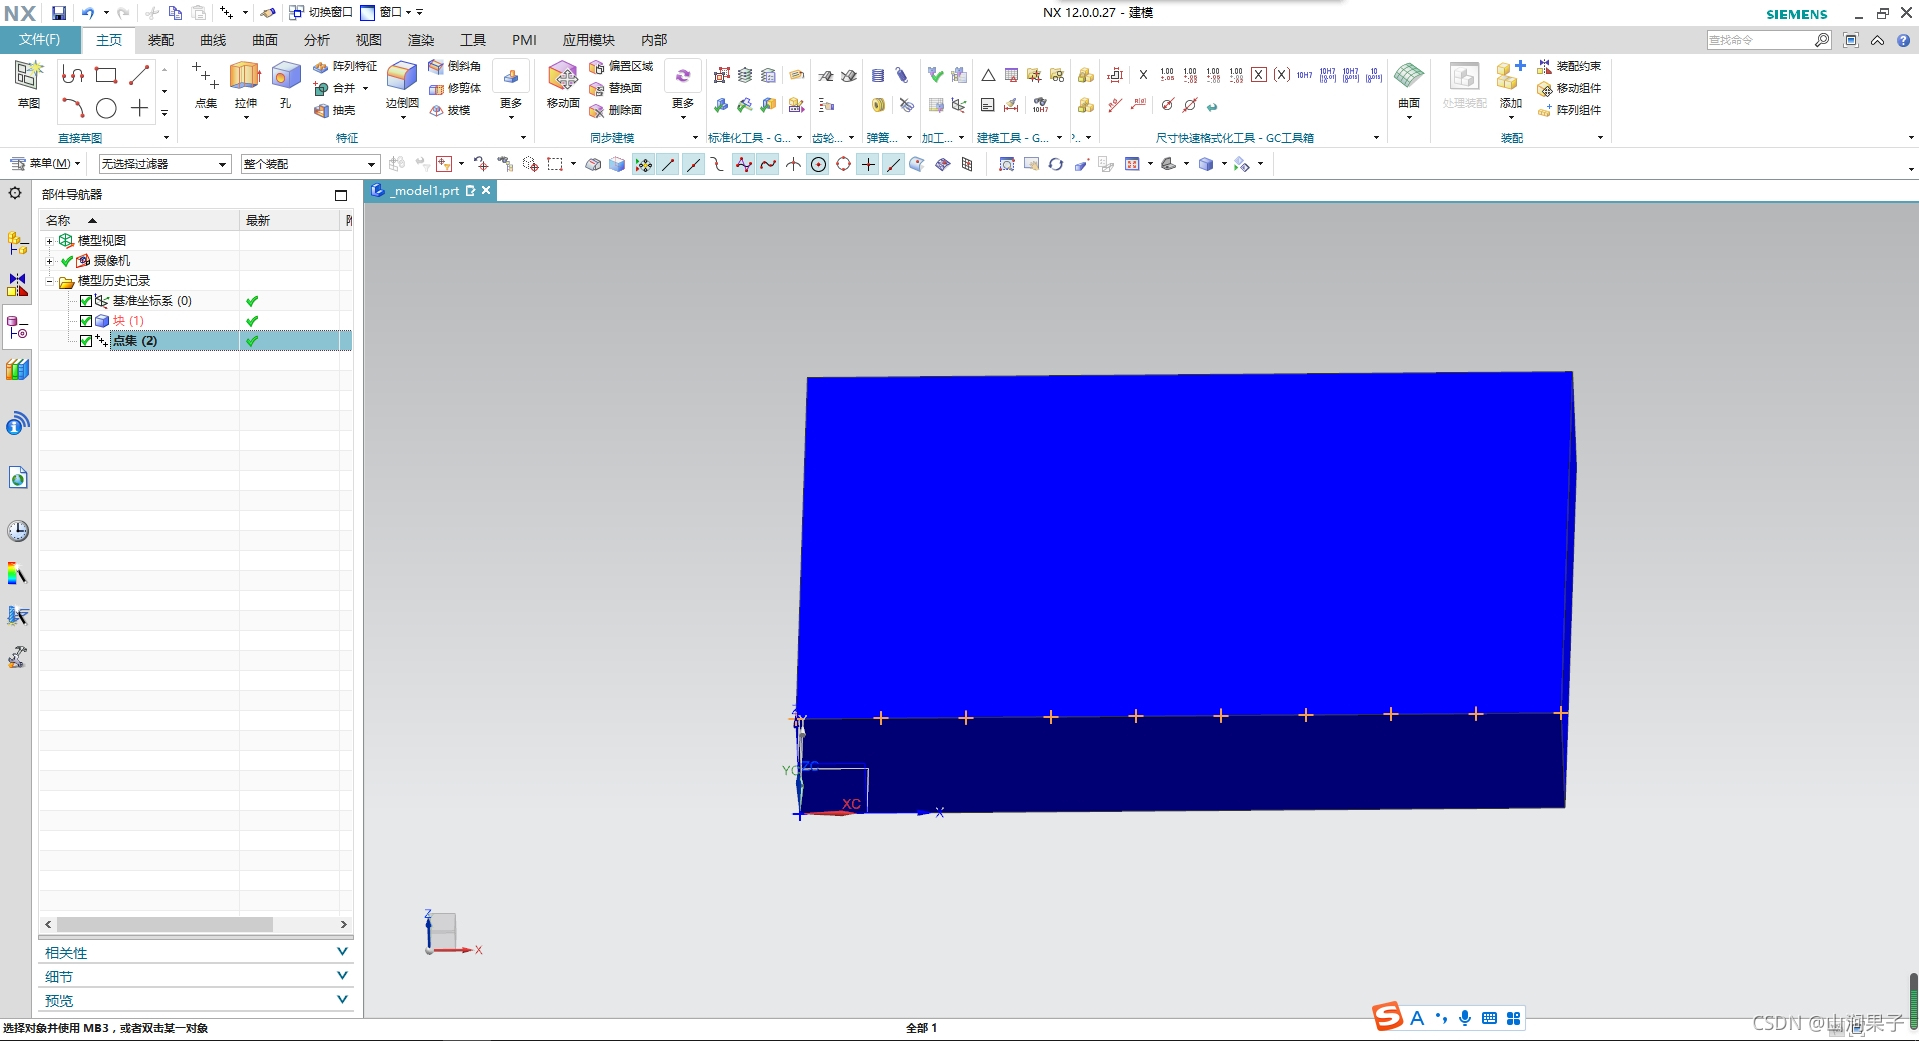Screen dimensions: 1919x1041
Task: Click the Help question mark icon
Action: click(1904, 40)
